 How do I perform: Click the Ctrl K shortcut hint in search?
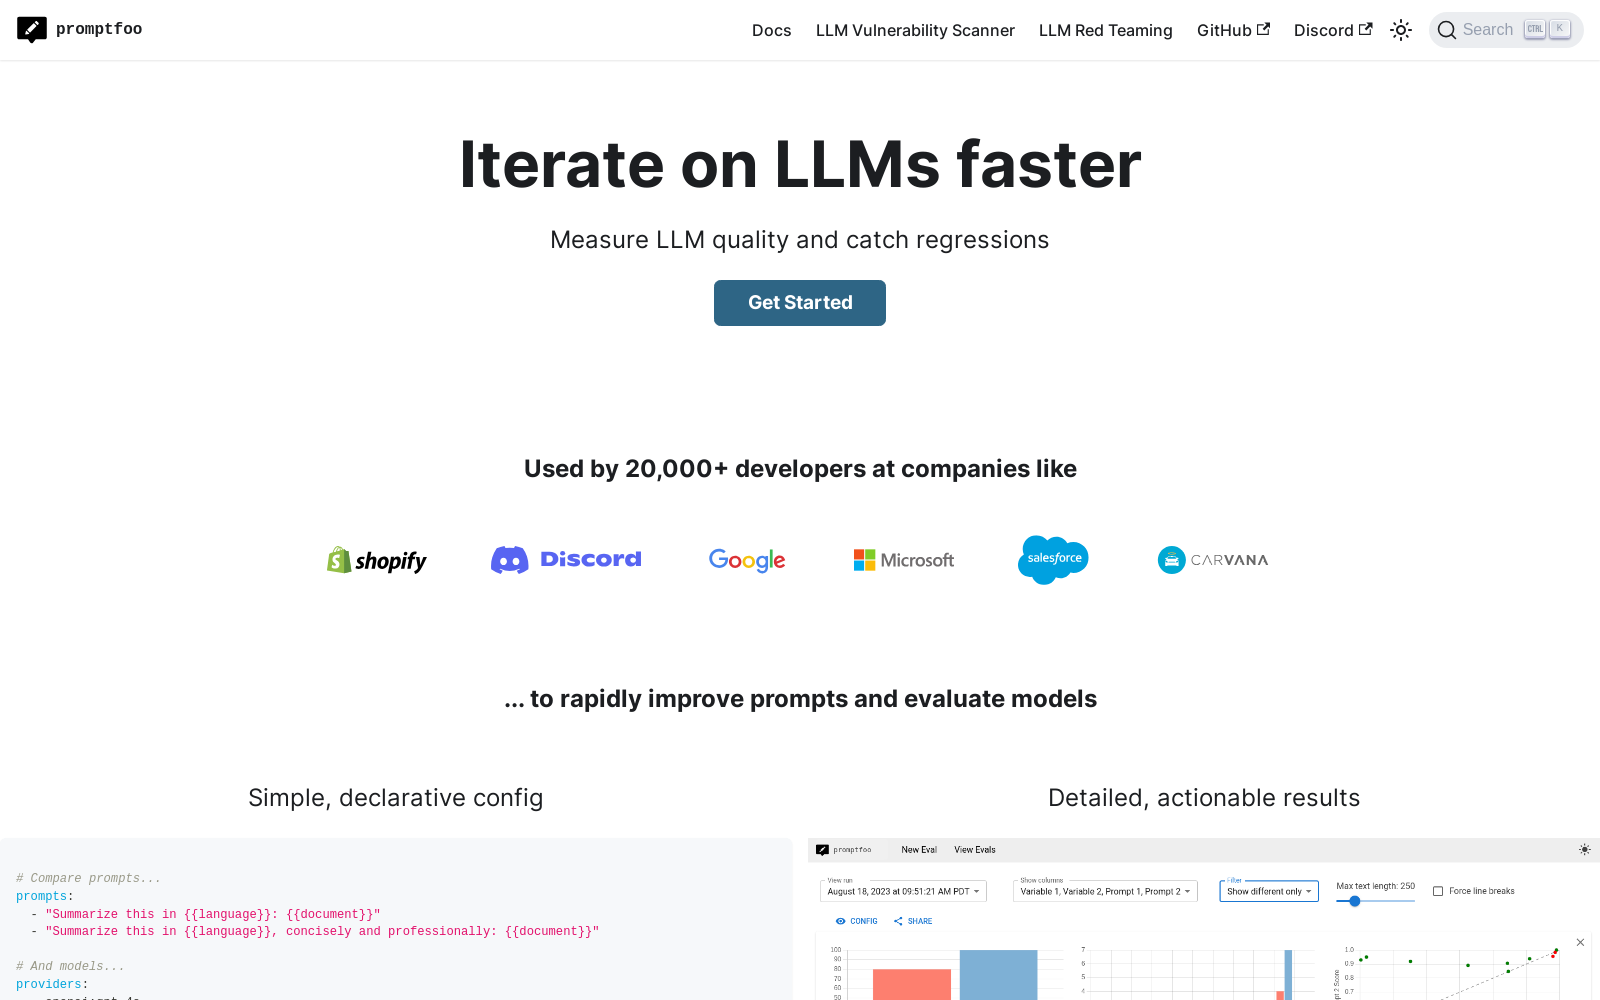[x=1547, y=30]
